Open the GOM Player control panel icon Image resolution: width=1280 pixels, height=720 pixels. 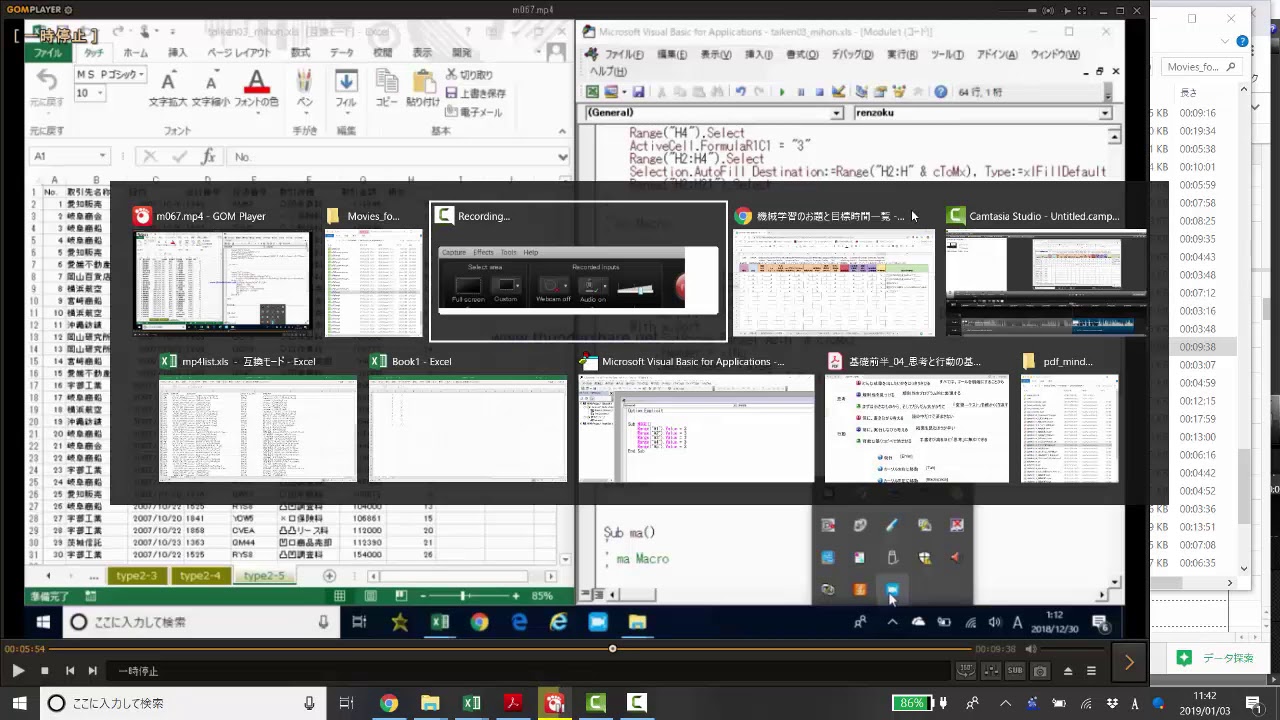[x=990, y=671]
